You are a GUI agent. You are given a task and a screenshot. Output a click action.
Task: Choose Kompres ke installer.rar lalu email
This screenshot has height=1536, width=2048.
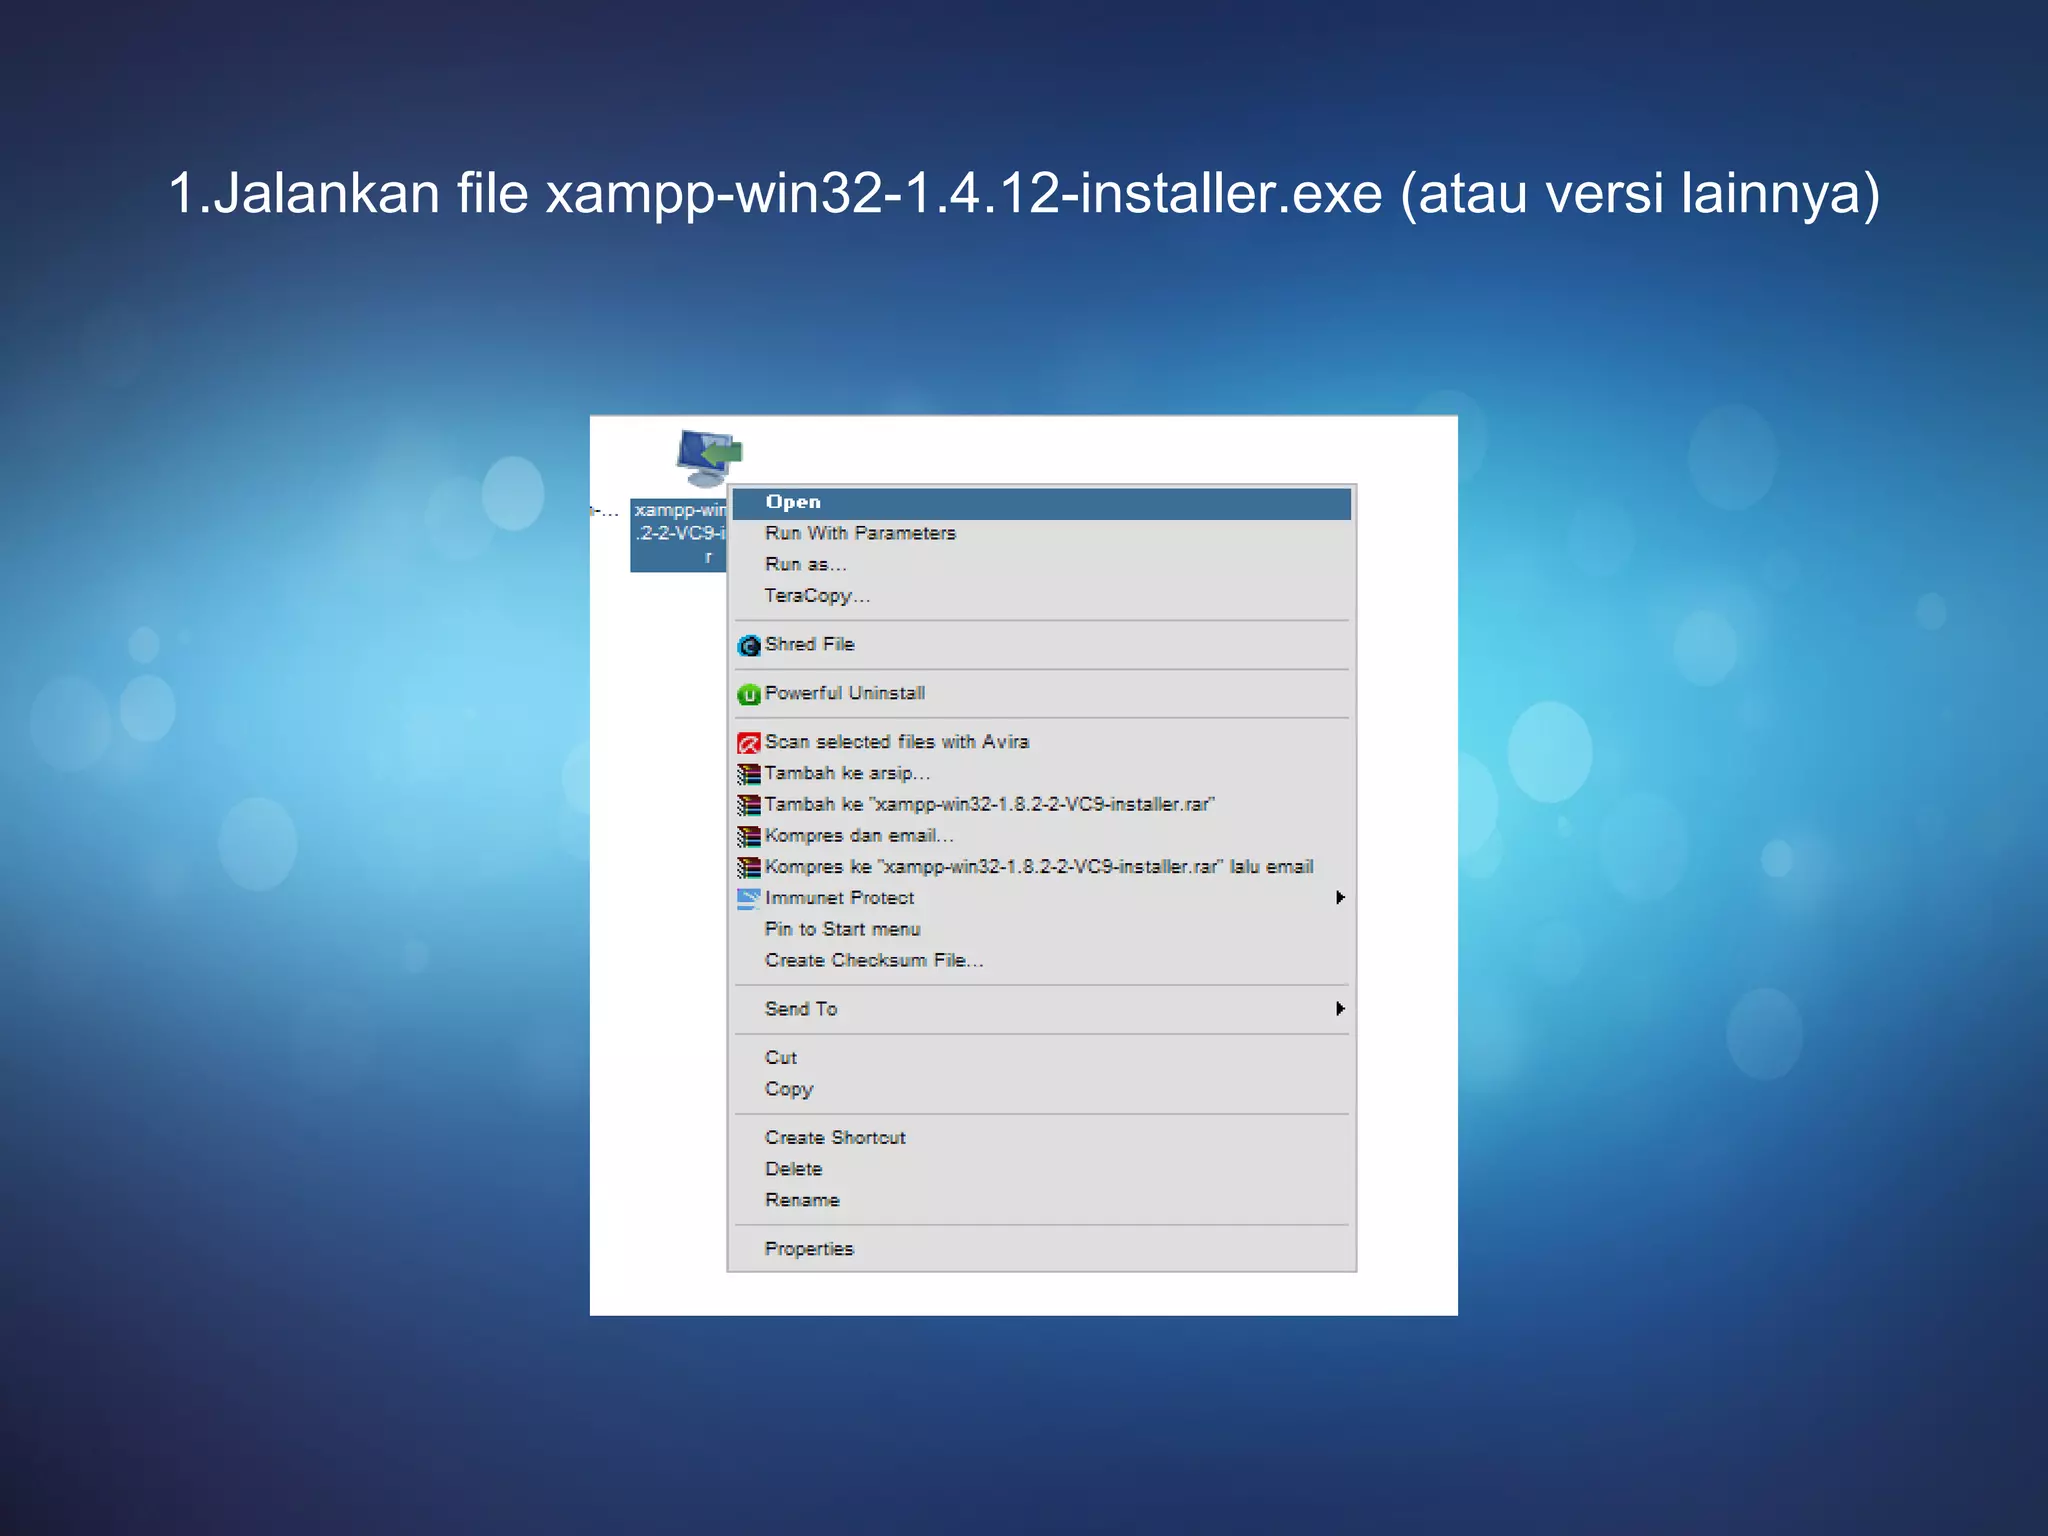pyautogui.click(x=1041, y=867)
